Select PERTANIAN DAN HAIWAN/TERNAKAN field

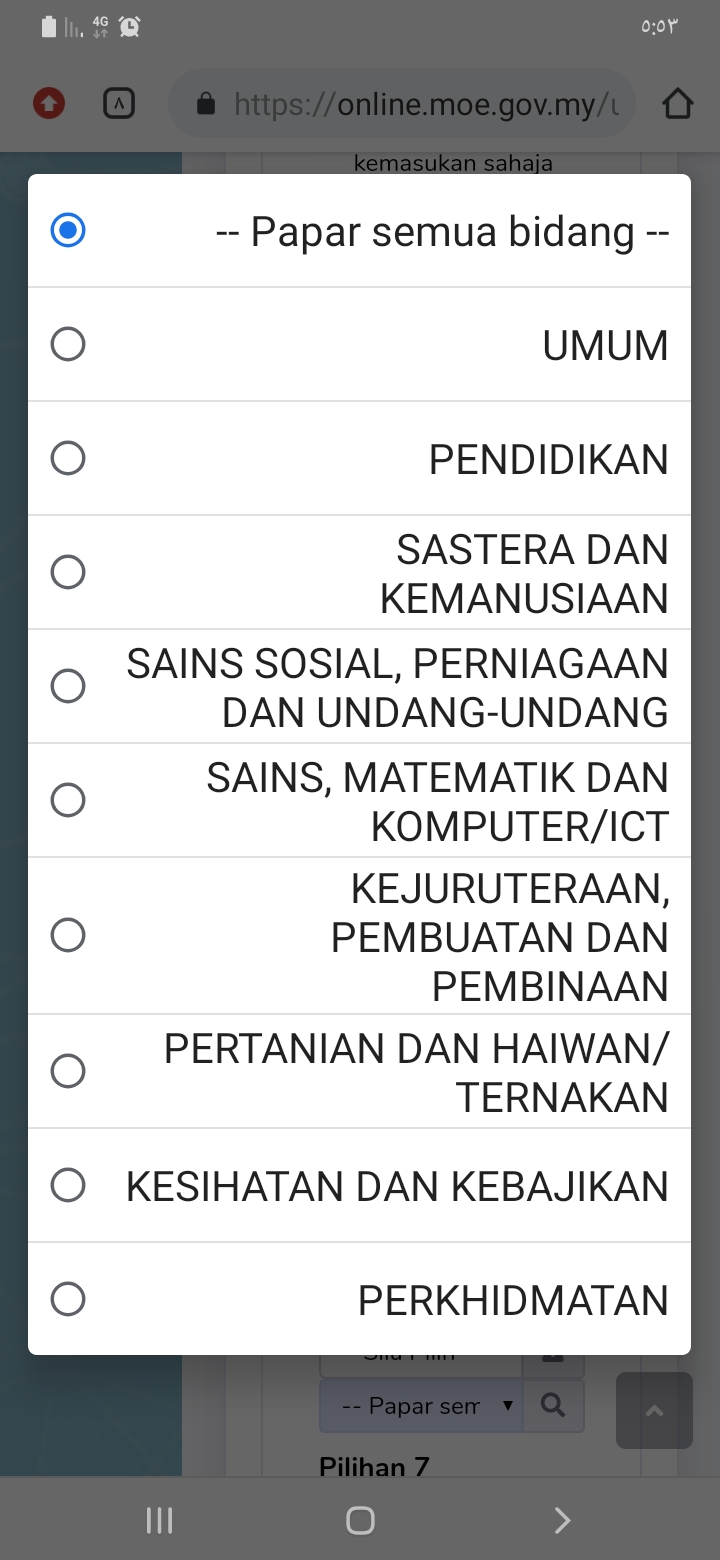tap(68, 1072)
